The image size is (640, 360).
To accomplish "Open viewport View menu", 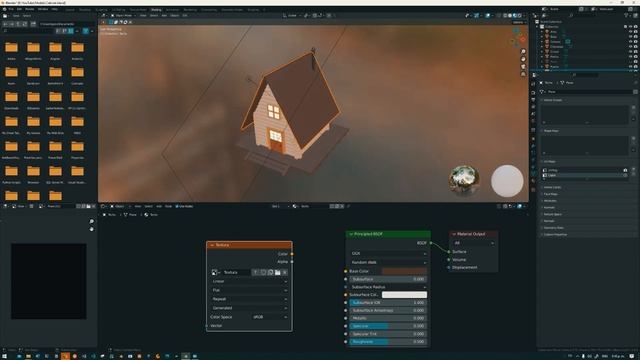I will [x=143, y=16].
